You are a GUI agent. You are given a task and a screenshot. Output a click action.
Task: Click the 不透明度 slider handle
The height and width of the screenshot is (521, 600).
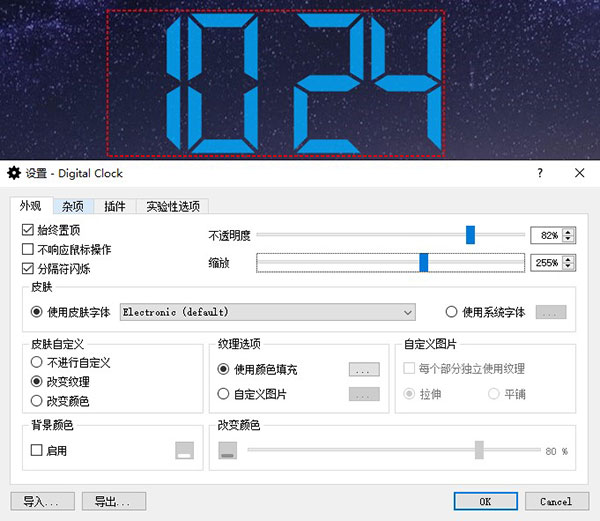coord(470,235)
